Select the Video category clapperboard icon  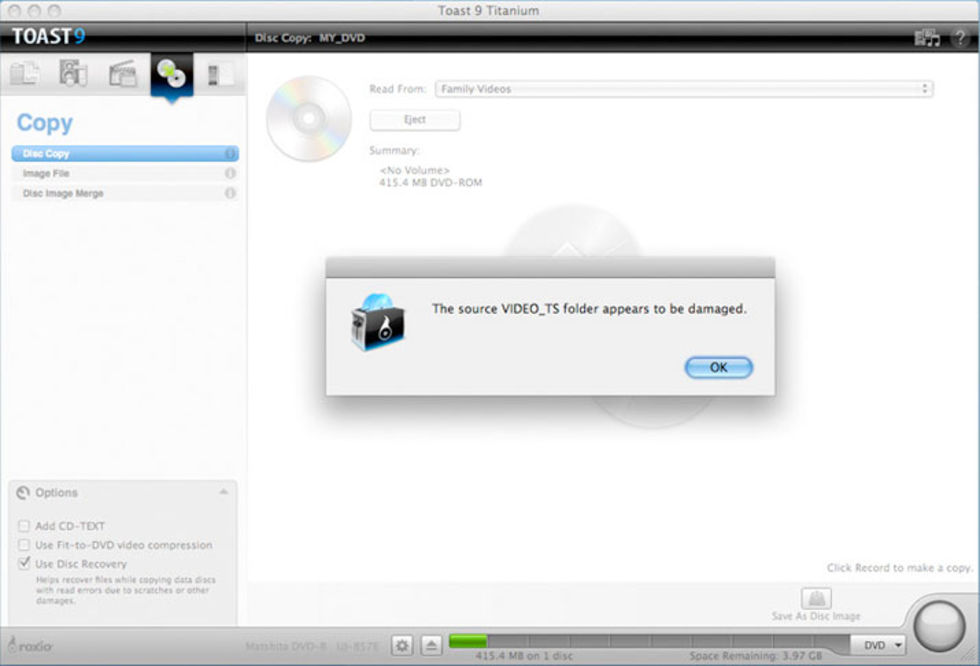122,74
